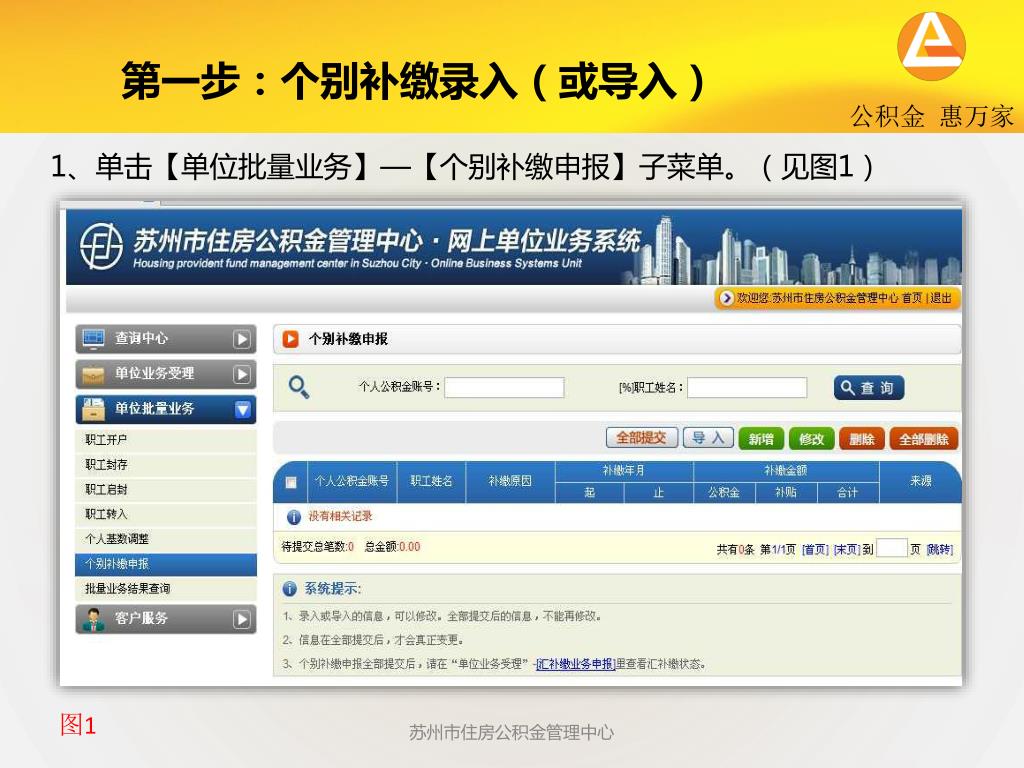Viewport: 1024px width, 768px height.
Task: Click the green 修改 button
Action: [x=812, y=439]
